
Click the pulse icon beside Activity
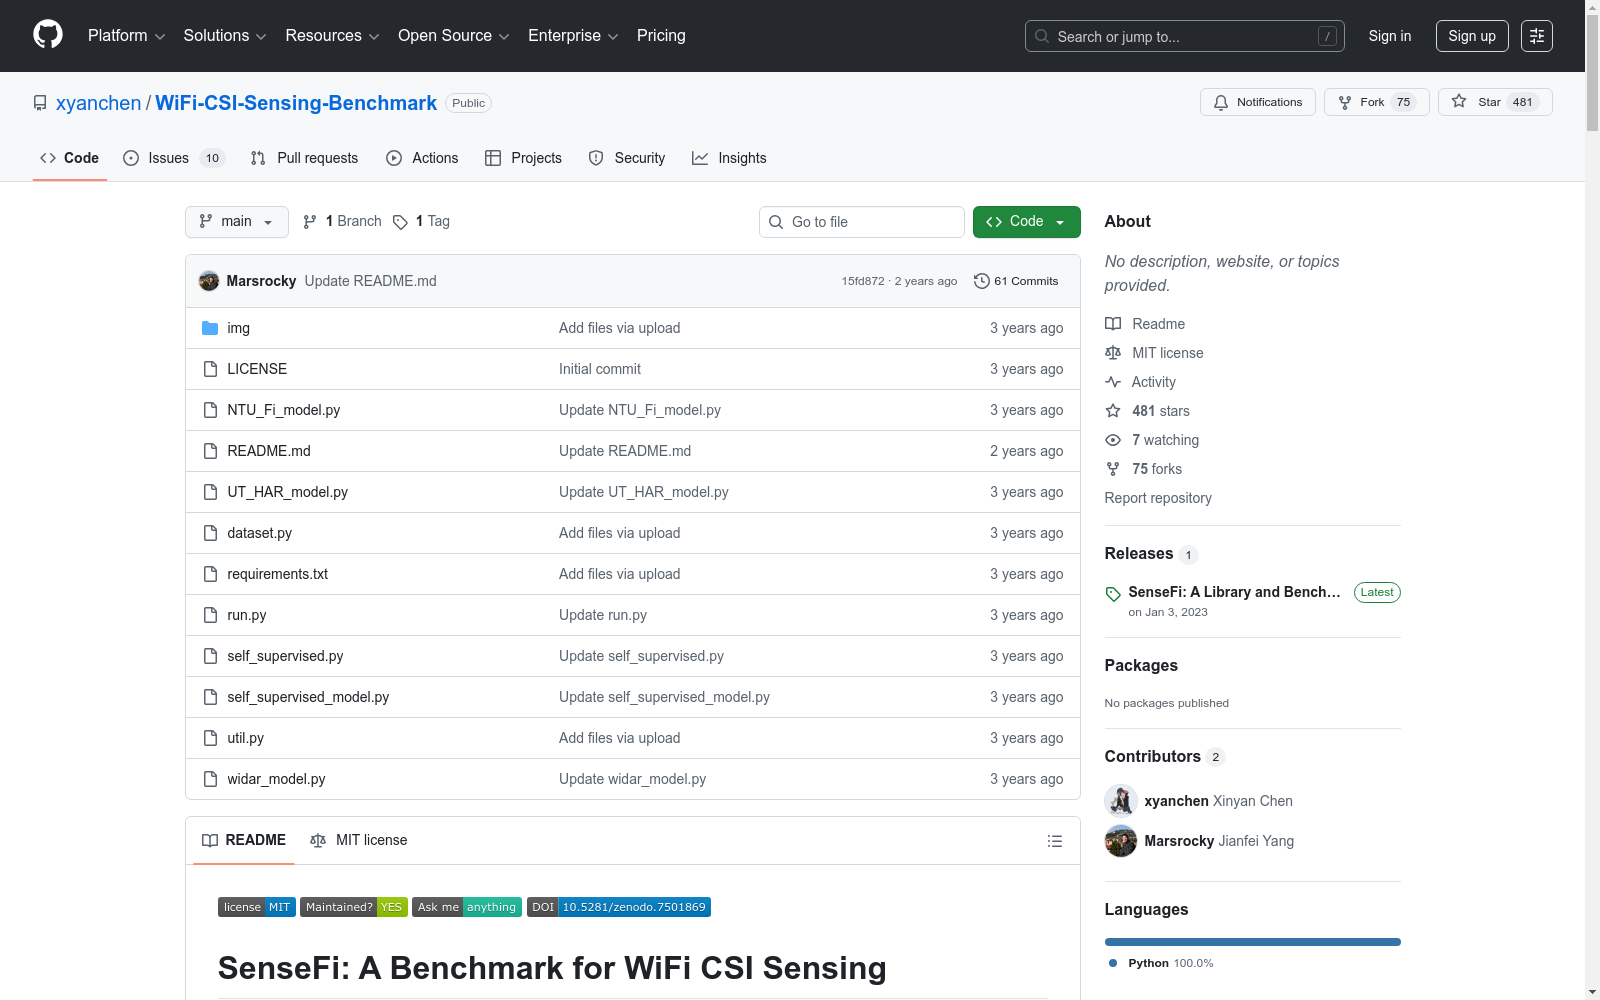point(1113,382)
